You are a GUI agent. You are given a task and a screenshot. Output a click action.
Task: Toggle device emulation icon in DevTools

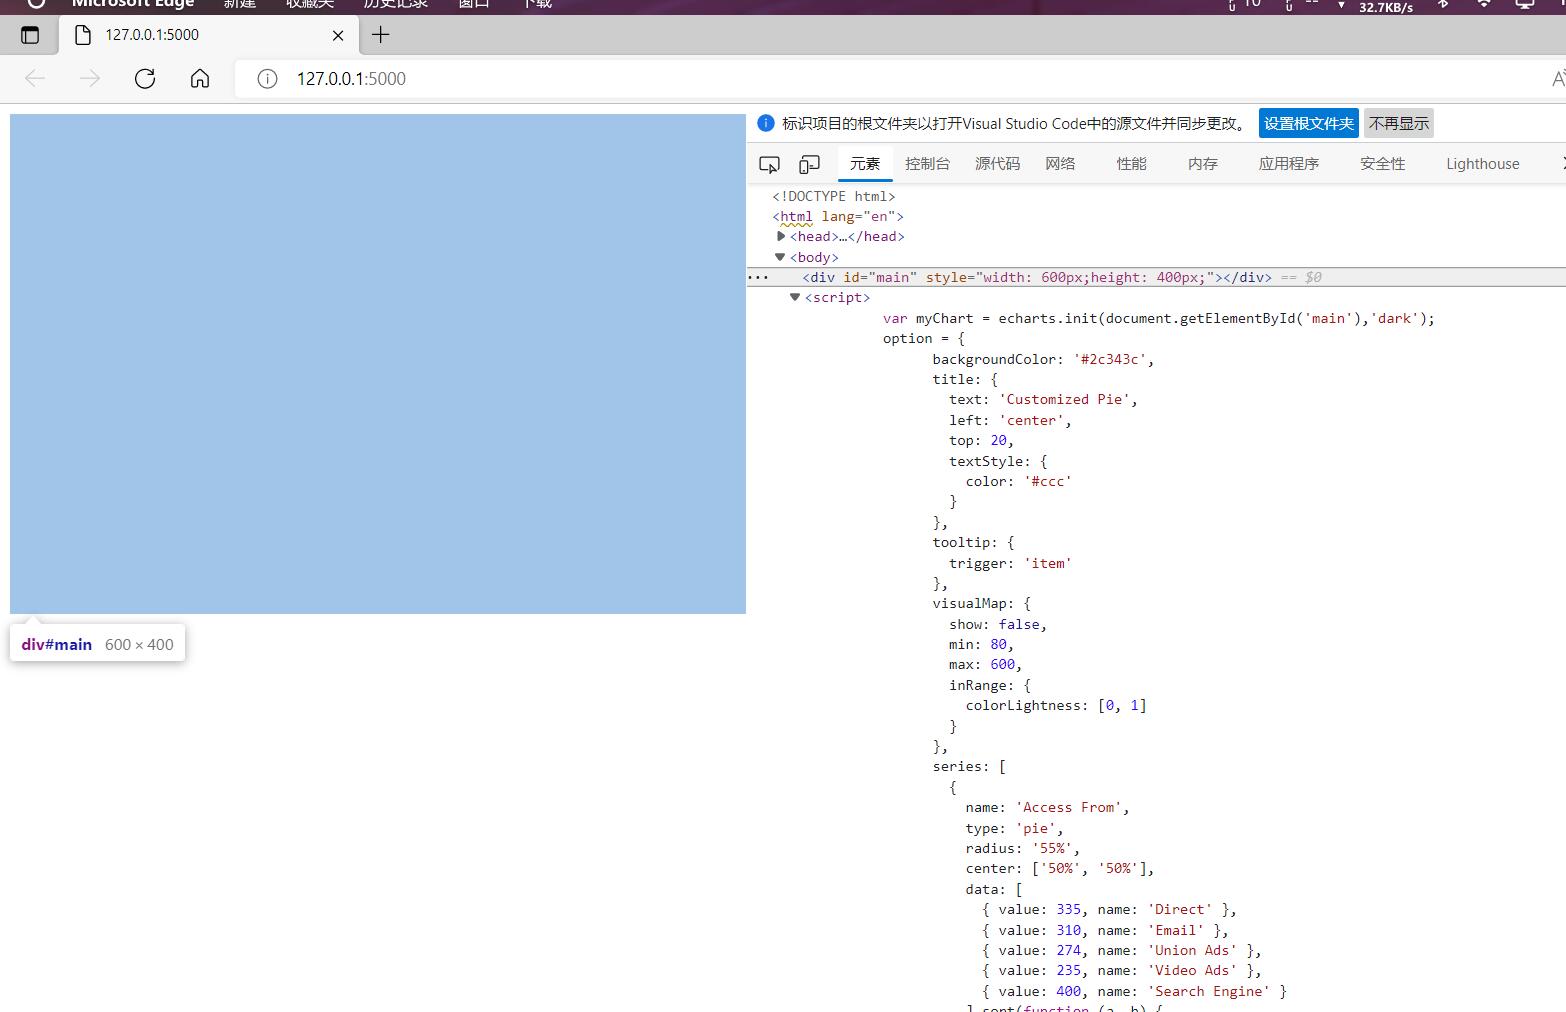click(809, 164)
